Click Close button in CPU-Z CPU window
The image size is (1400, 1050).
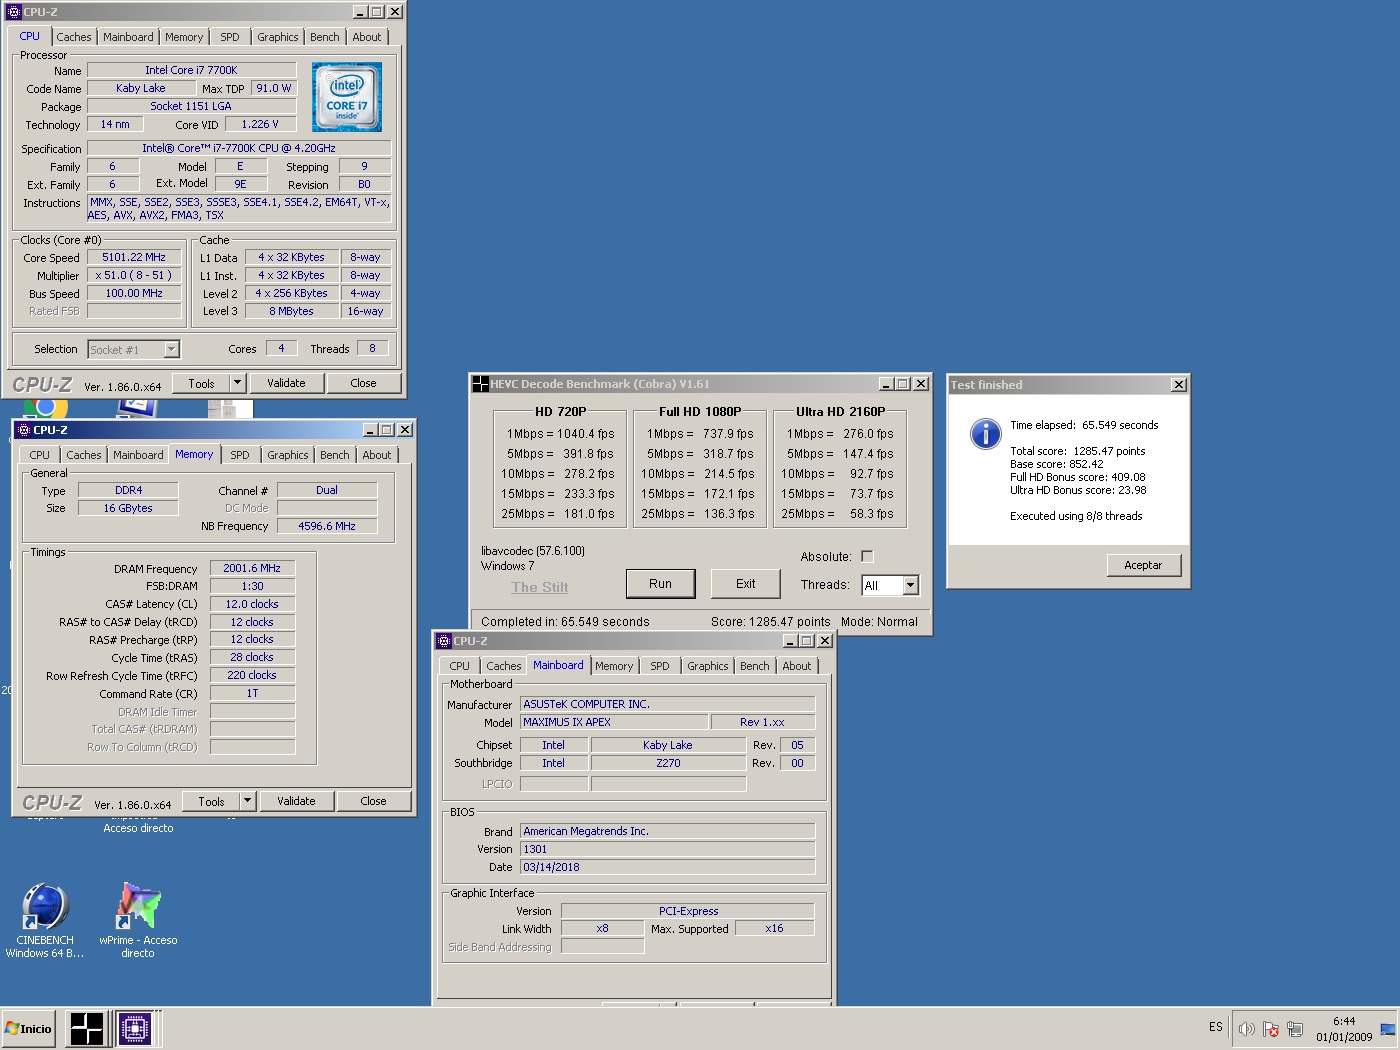(x=363, y=383)
